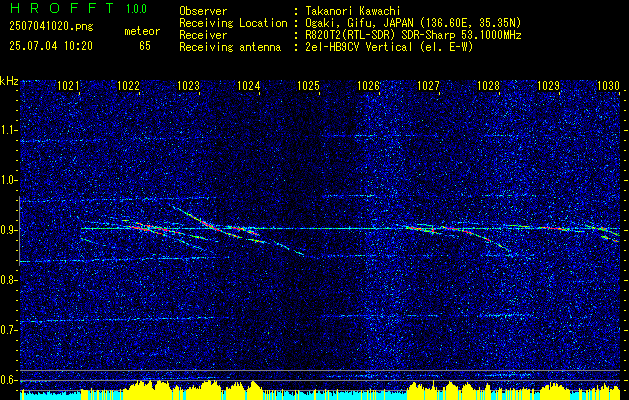Screen dimensions: 629x400
Task: Click time marker 1028
Action: [489, 86]
